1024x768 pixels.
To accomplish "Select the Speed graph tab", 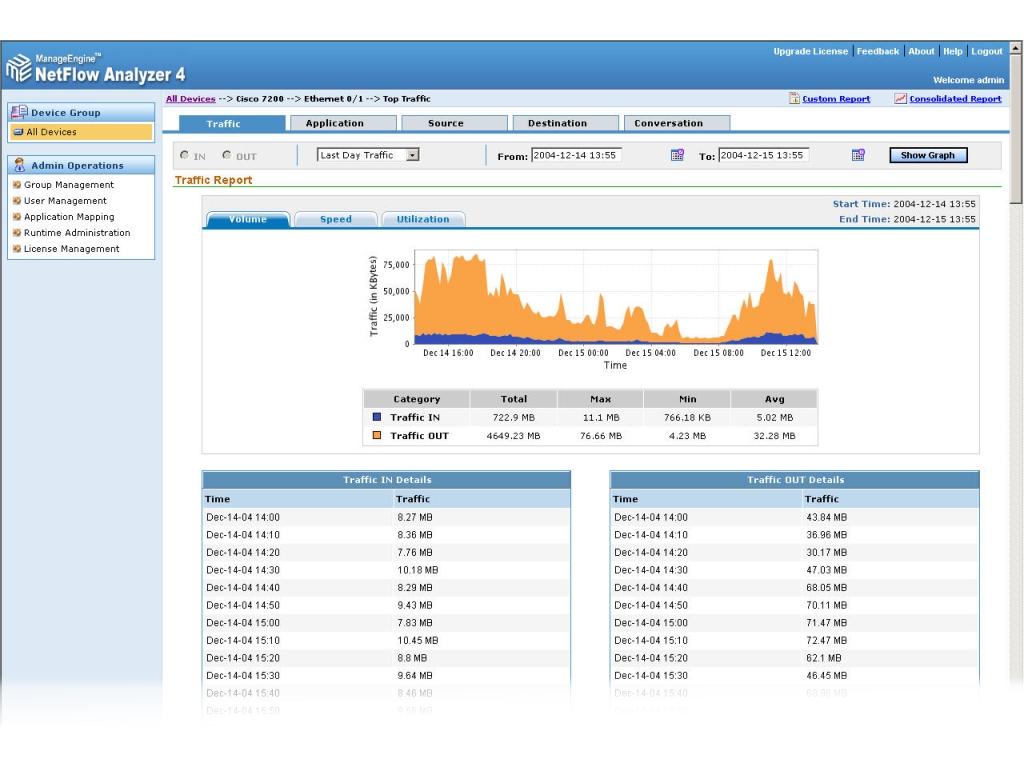I will point(336,219).
